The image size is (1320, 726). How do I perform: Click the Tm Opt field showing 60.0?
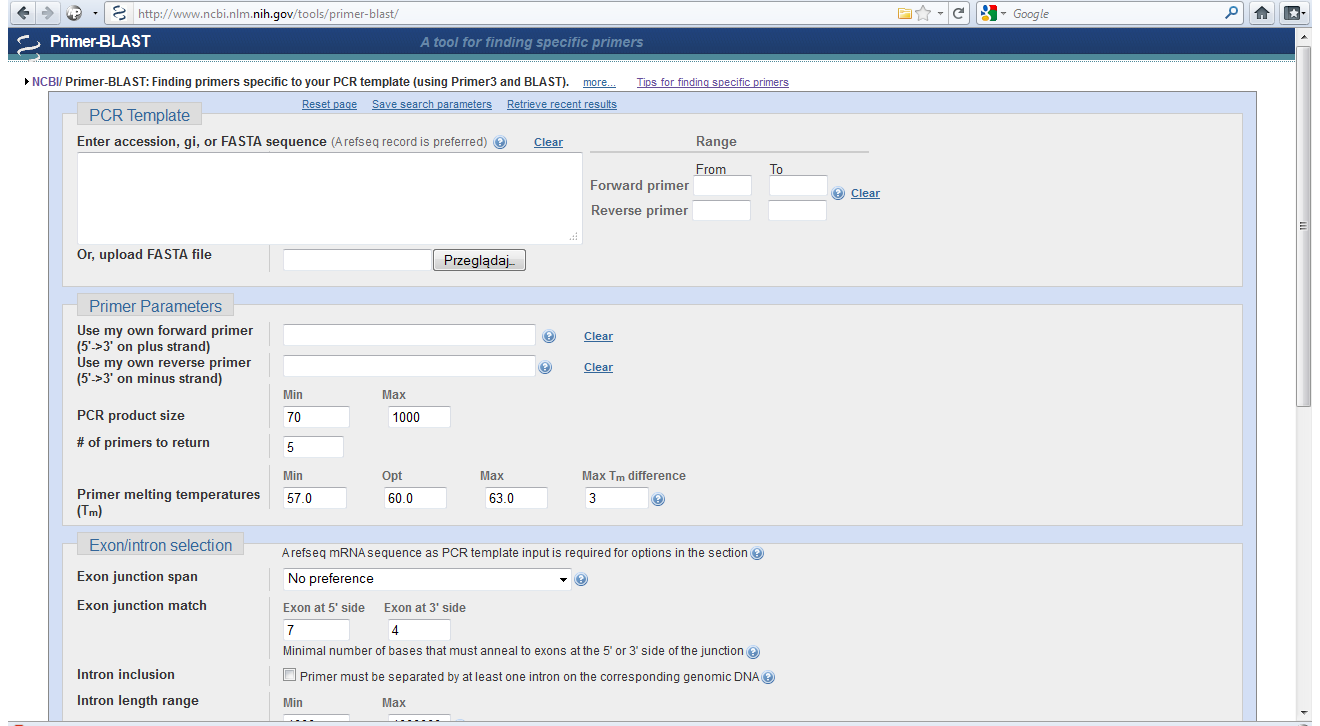point(415,498)
